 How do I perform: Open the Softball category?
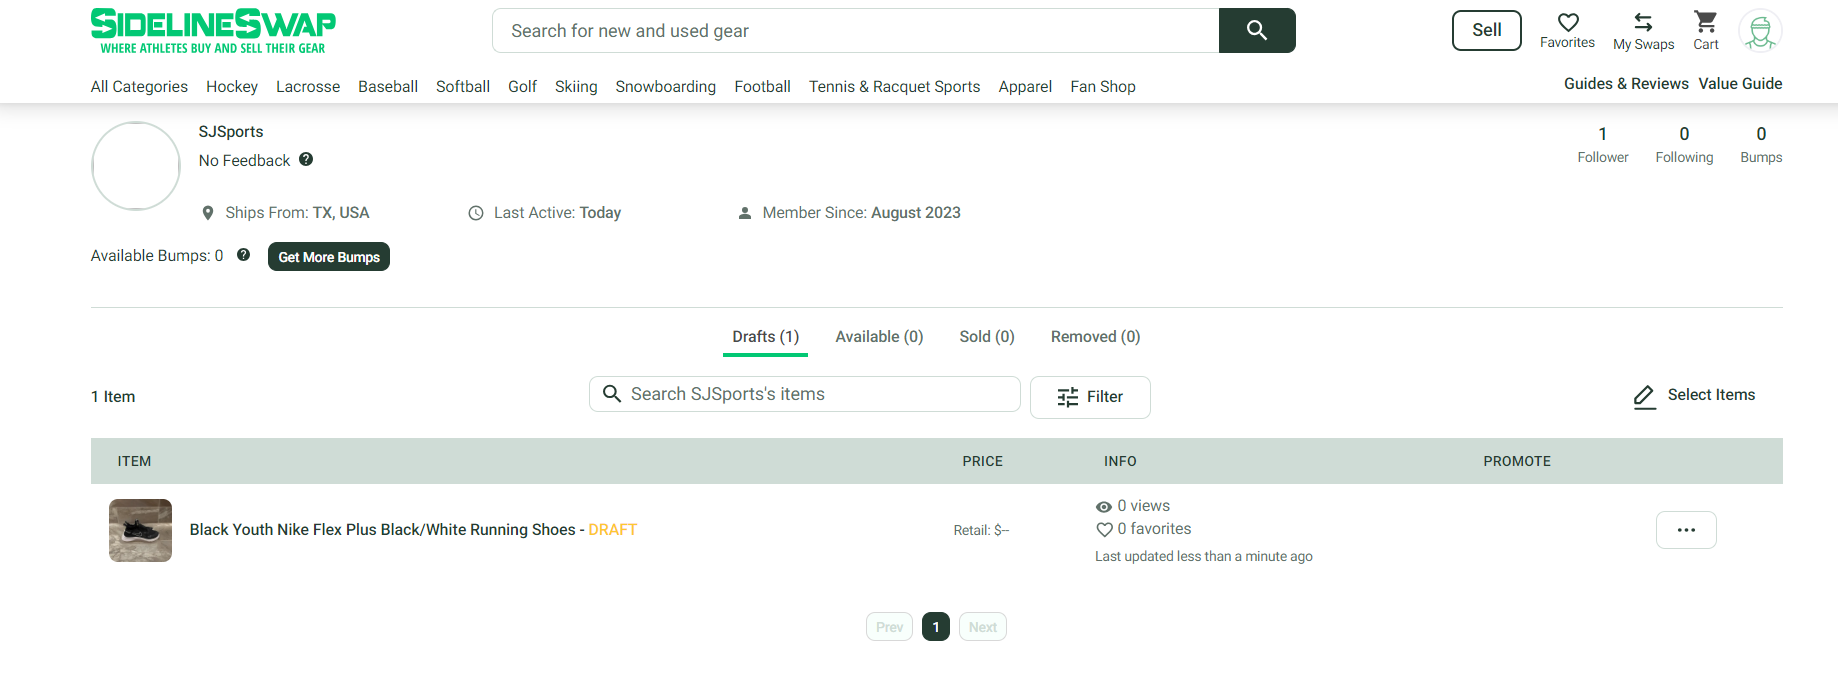click(x=463, y=87)
